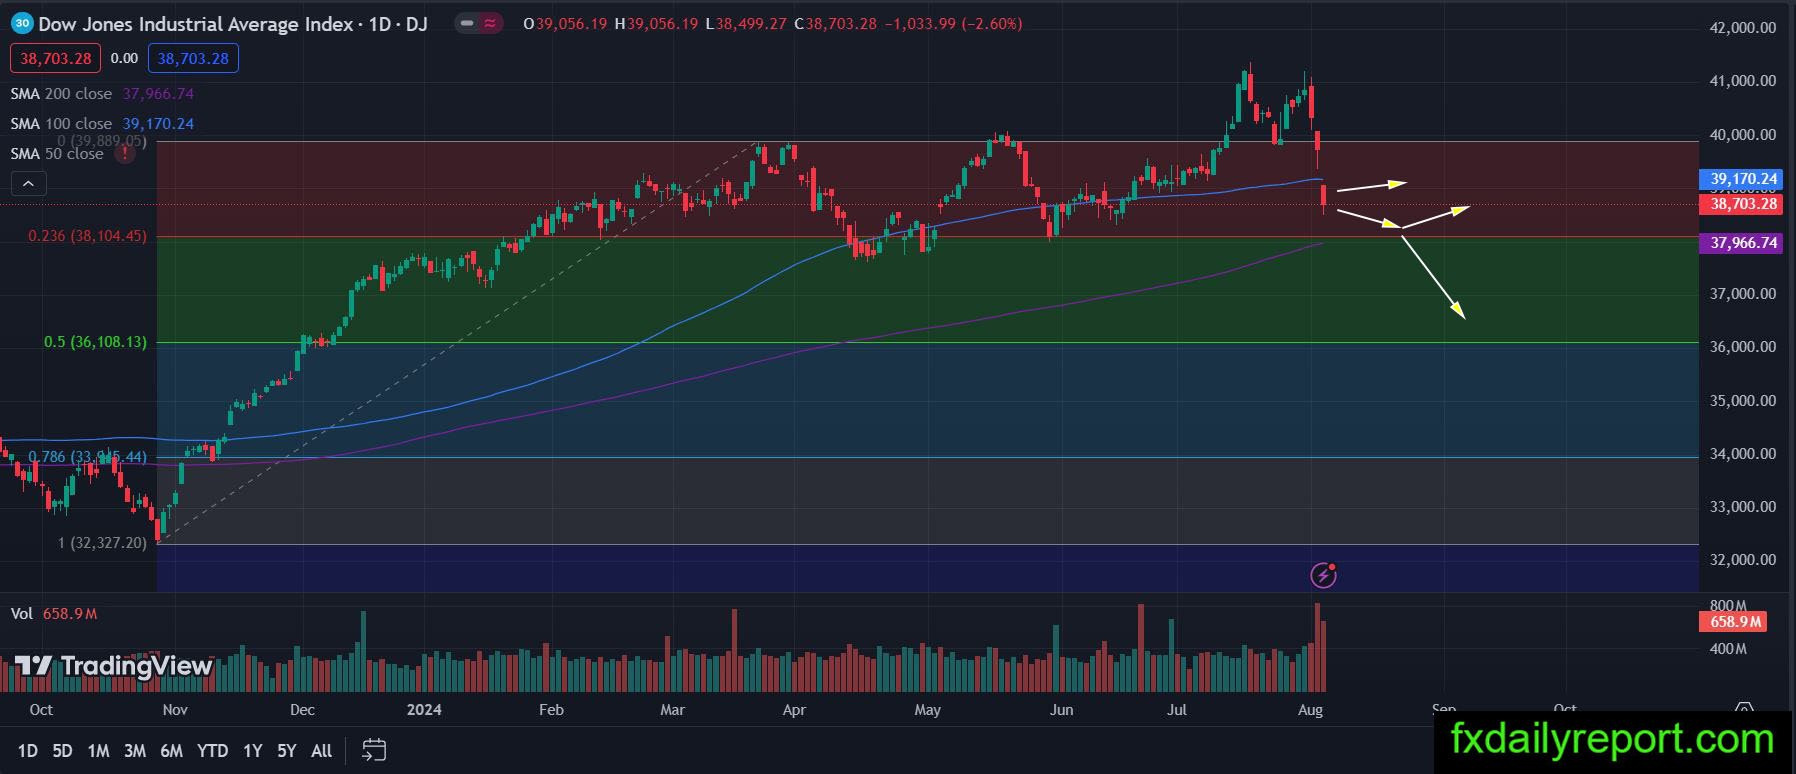Click 41,000.00 on the price axis
Image resolution: width=1796 pixels, height=774 pixels.
[1743, 81]
